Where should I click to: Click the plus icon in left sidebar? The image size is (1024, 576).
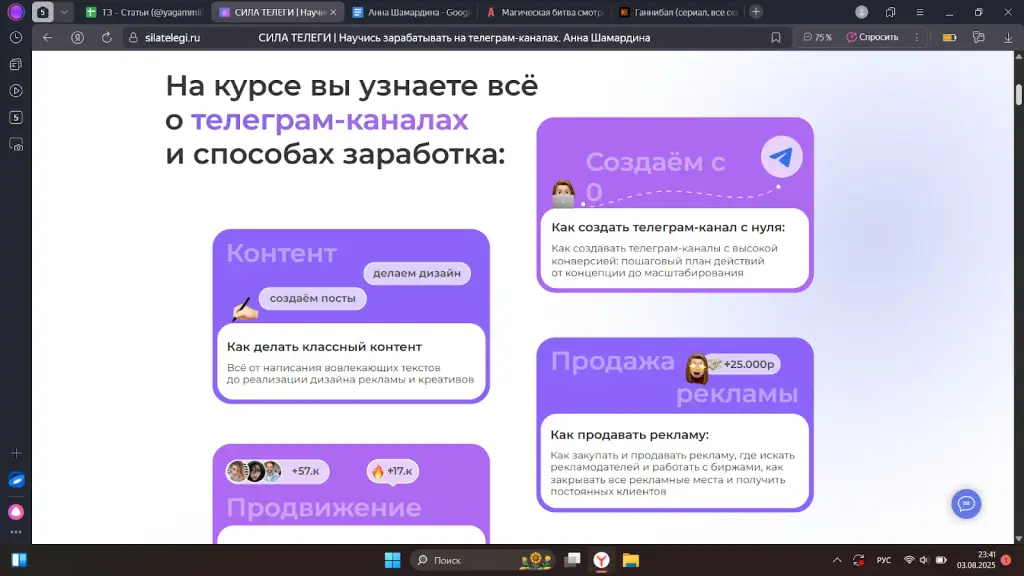point(16,453)
